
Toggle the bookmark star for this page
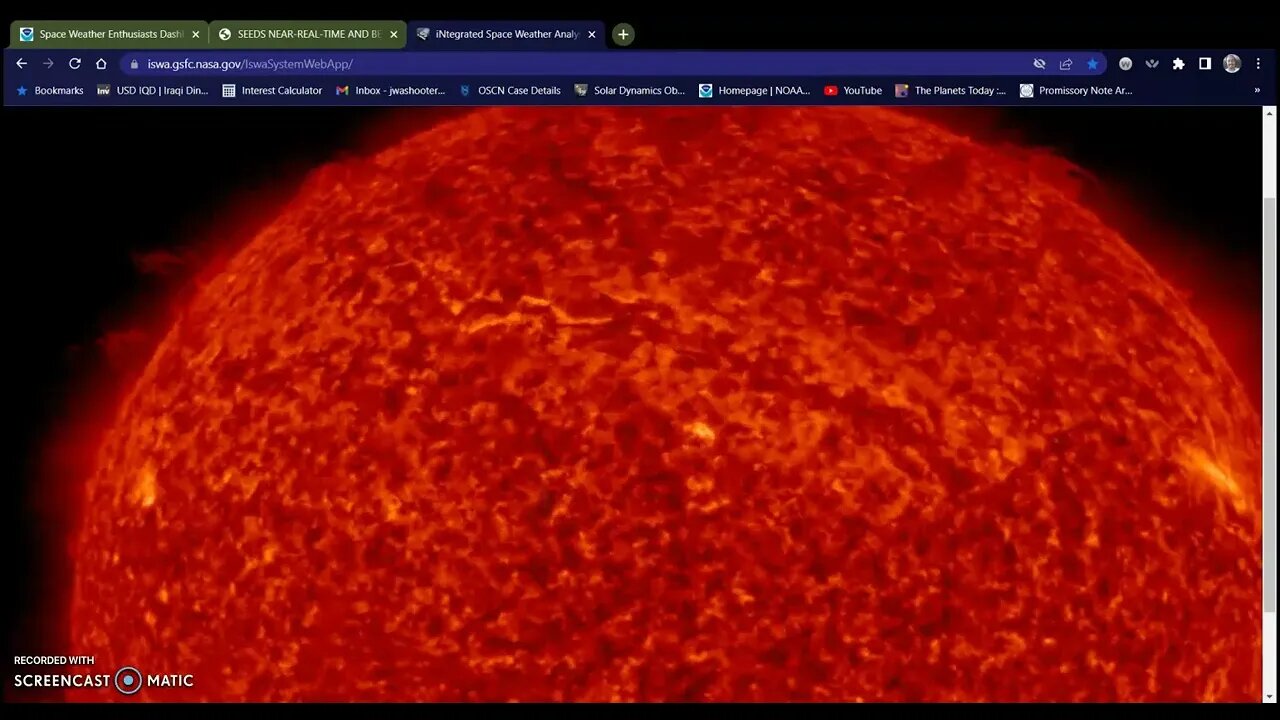click(x=1092, y=64)
